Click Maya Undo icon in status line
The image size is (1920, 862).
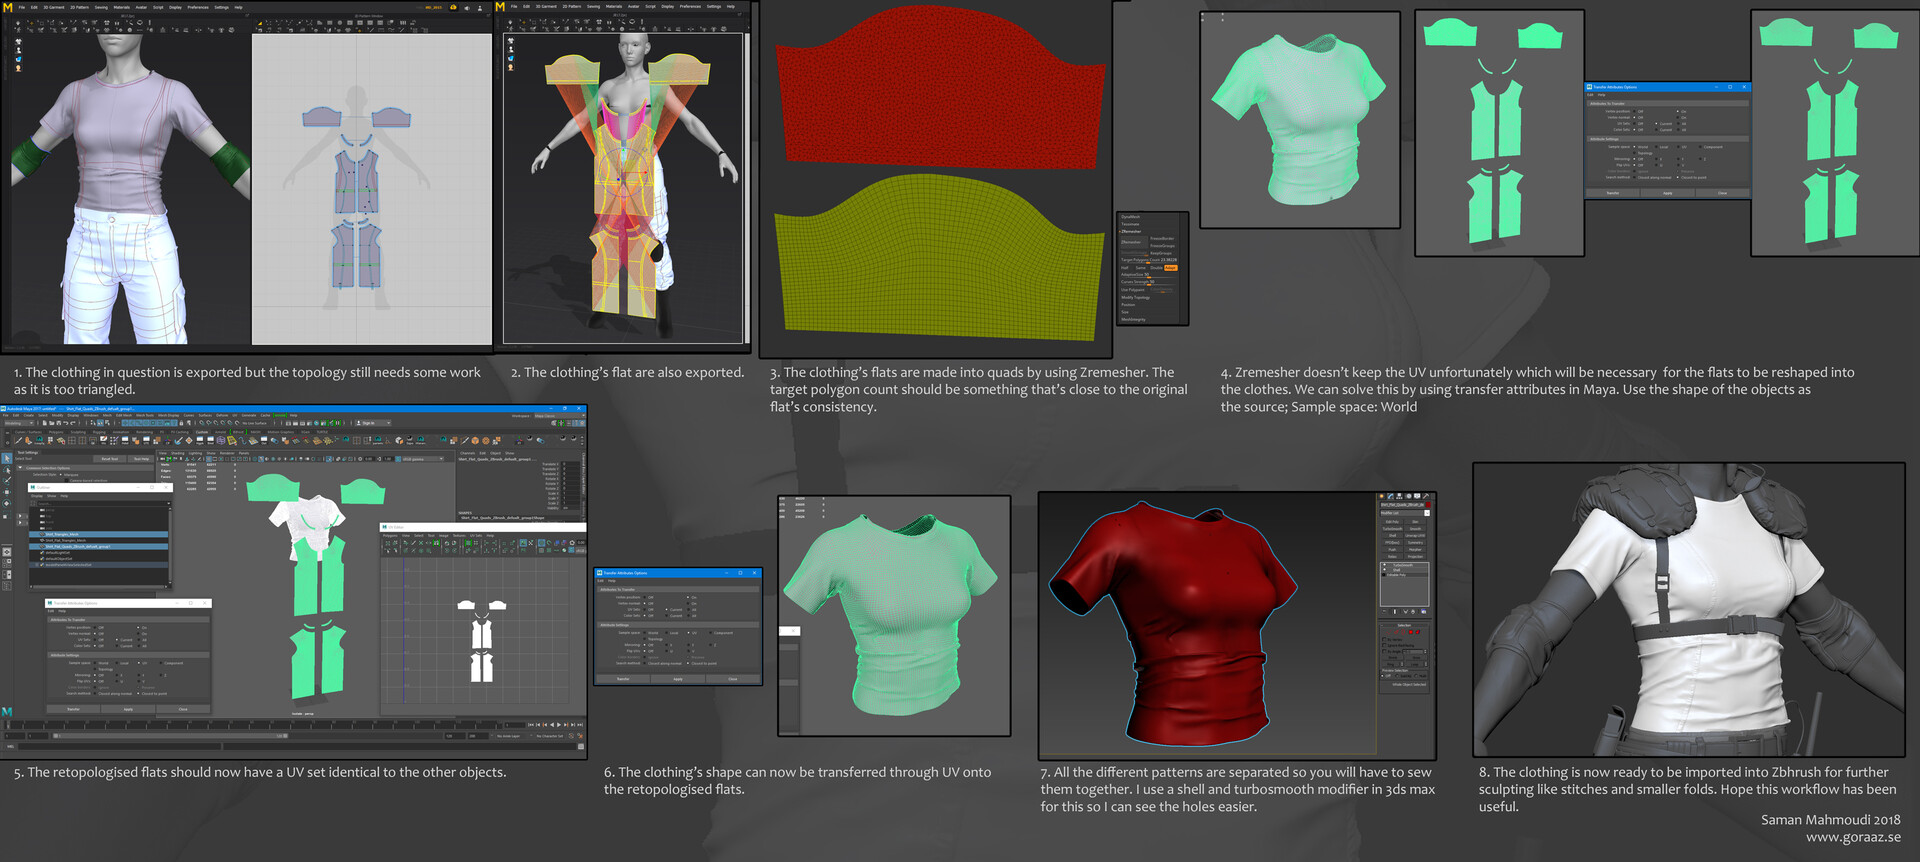(x=66, y=423)
